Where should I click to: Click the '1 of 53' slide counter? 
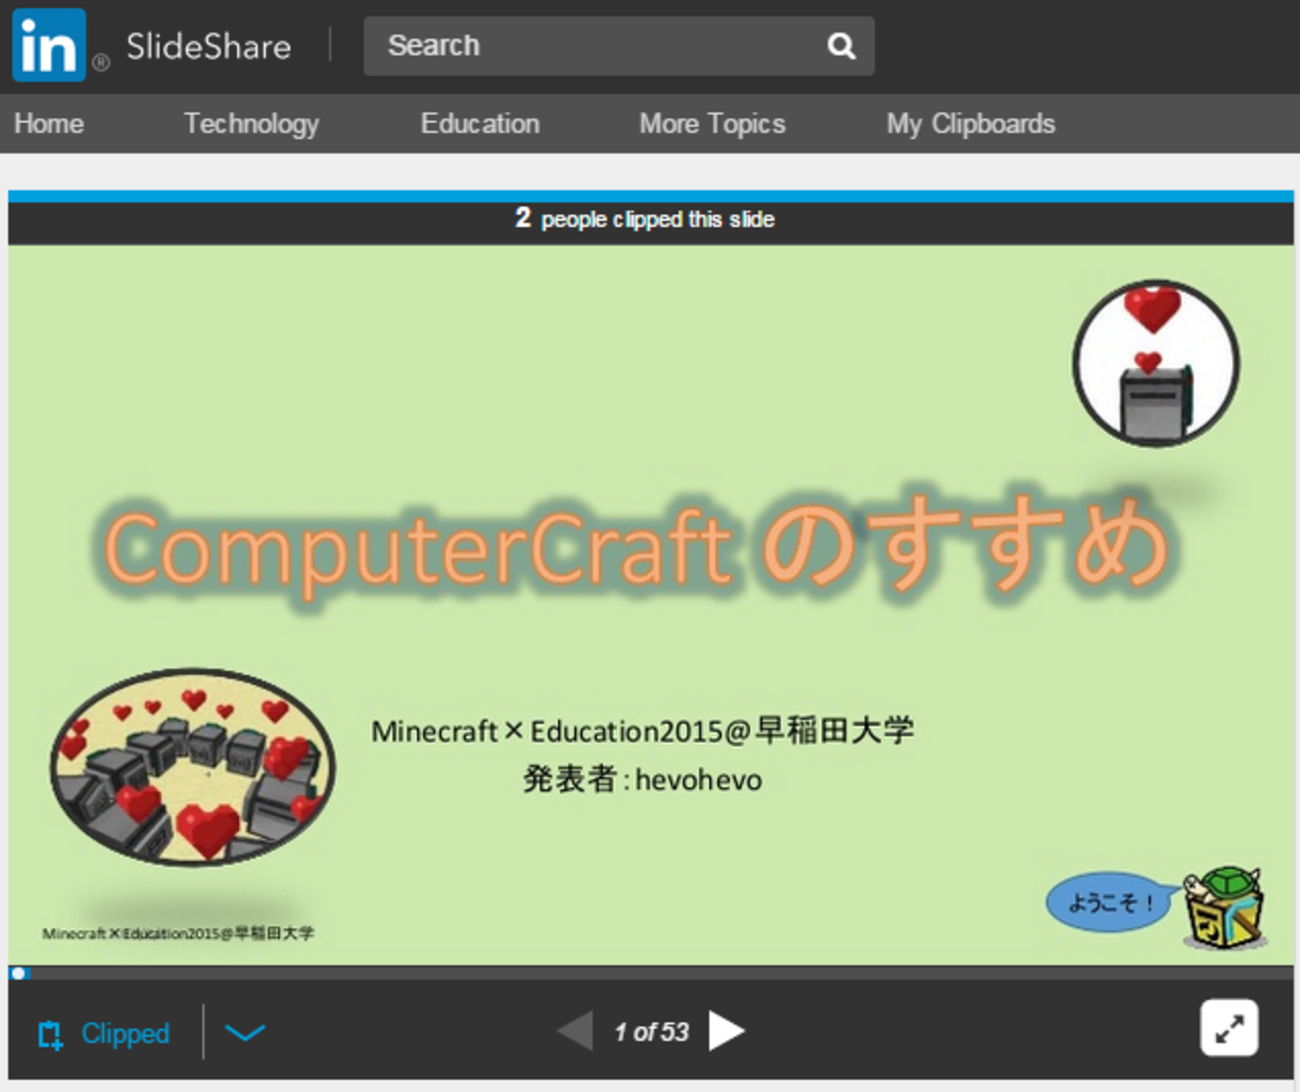[651, 1032]
